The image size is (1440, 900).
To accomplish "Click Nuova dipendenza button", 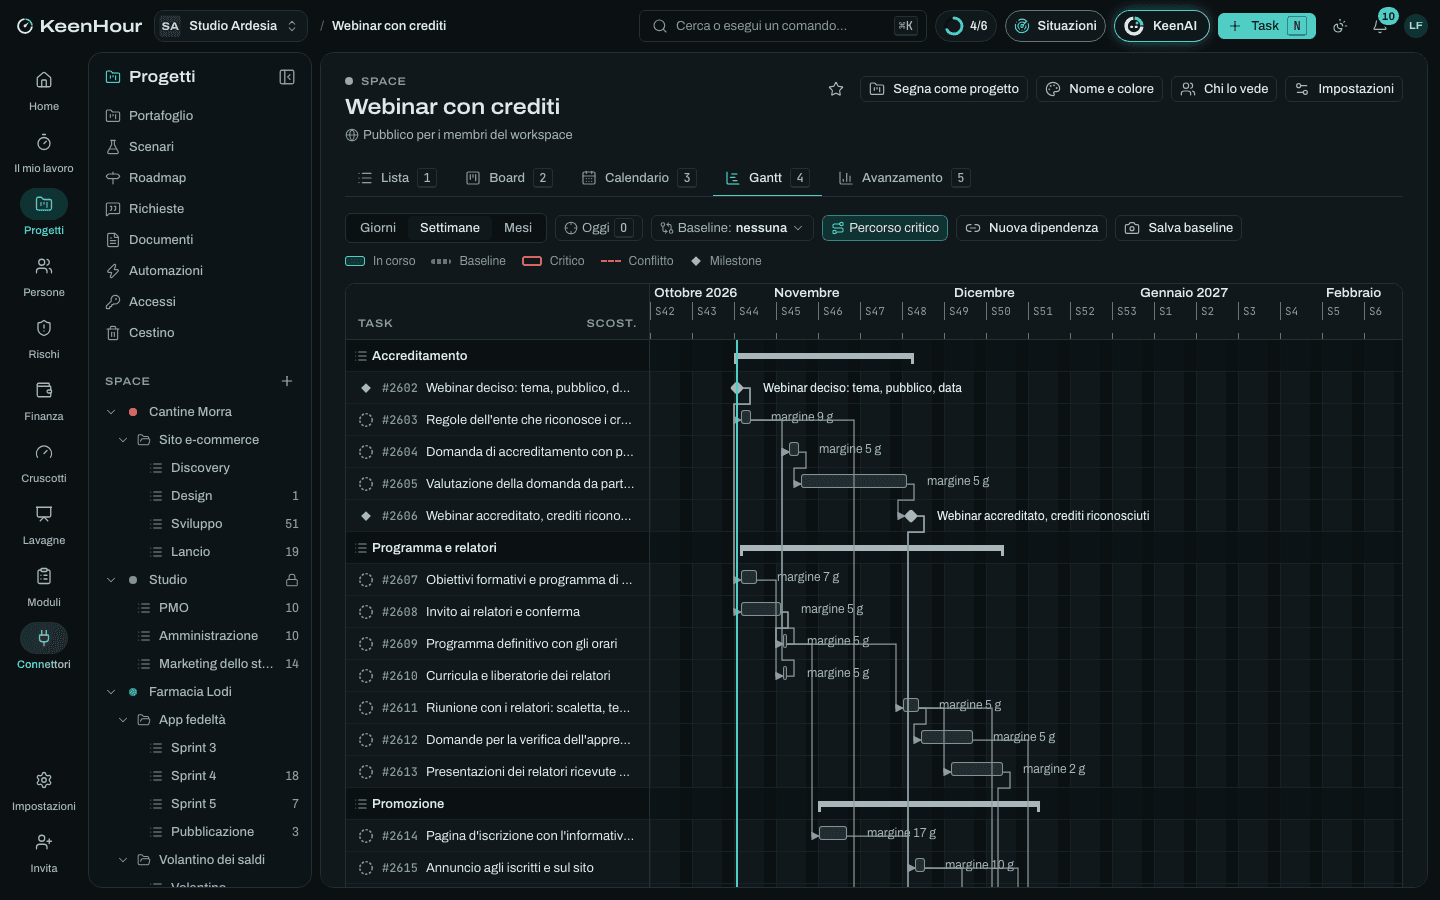I will (x=1032, y=228).
